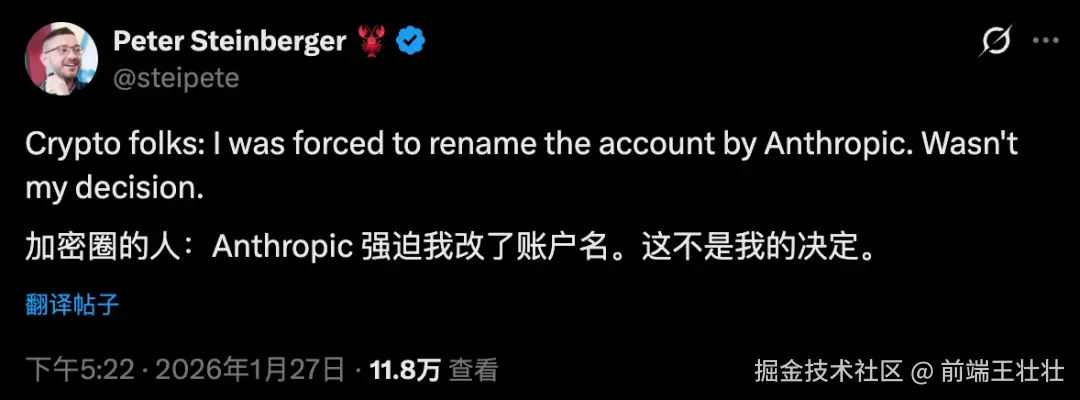Click the 翻译帖子 translate link
The width and height of the screenshot is (1080, 400).
click(x=72, y=304)
